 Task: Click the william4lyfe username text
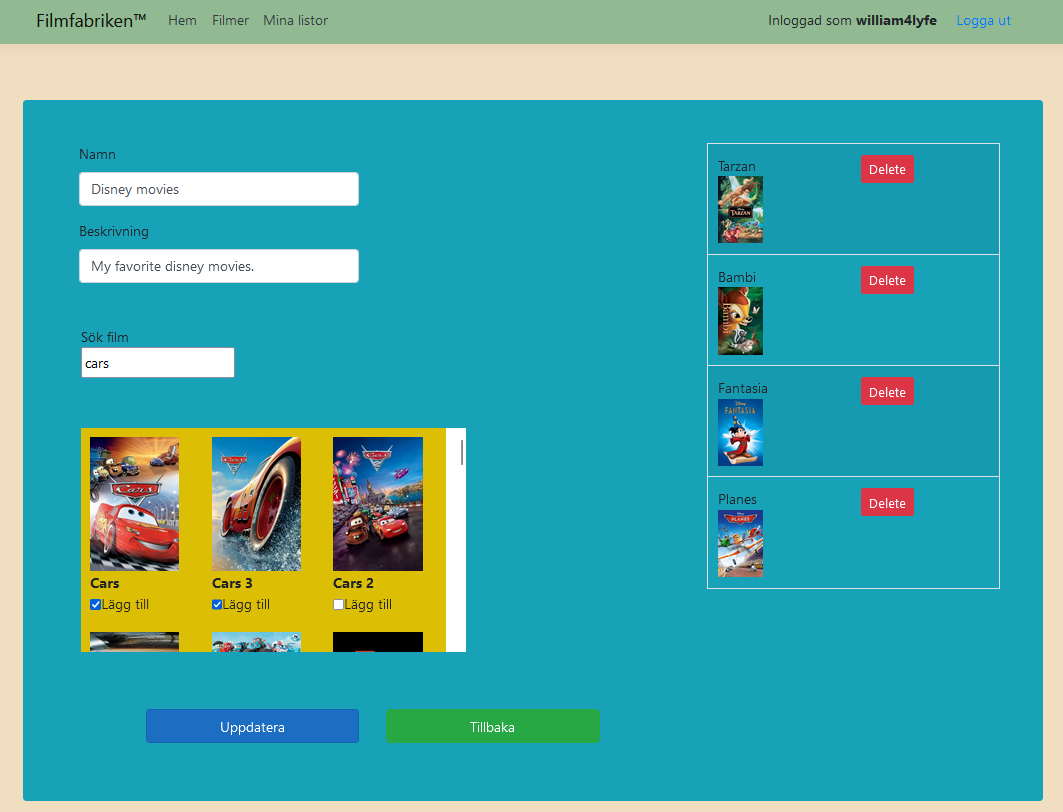tap(896, 20)
